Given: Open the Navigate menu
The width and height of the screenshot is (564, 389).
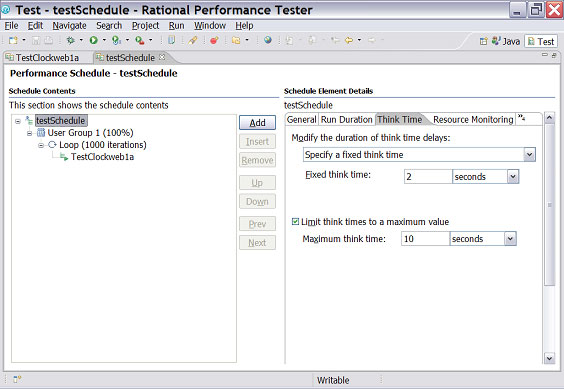Looking at the screenshot, I should (x=69, y=26).
